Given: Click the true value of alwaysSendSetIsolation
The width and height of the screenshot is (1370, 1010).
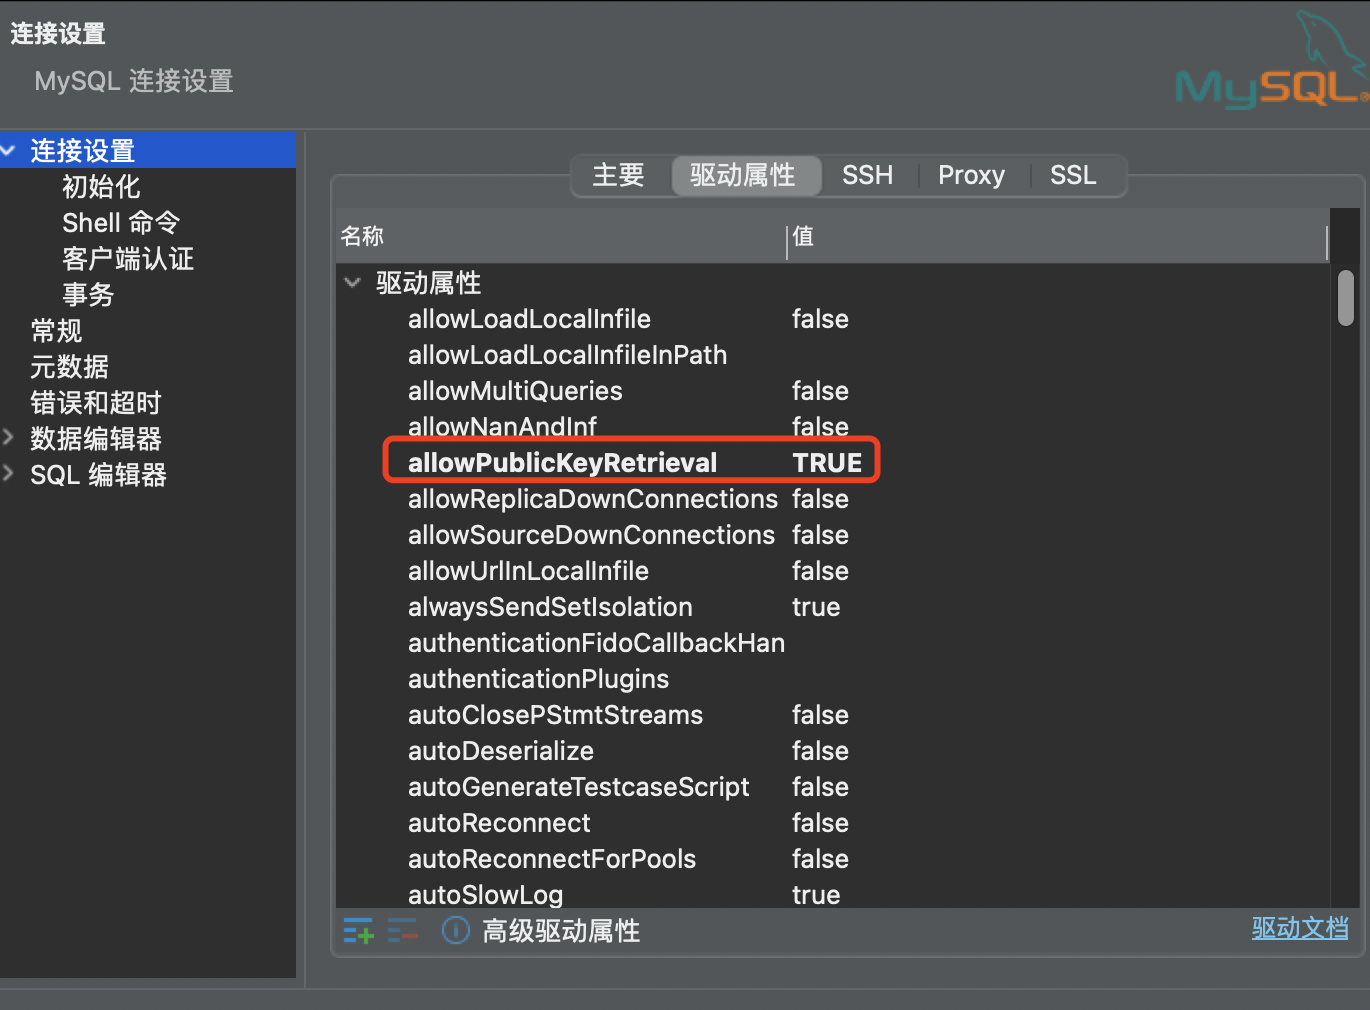Looking at the screenshot, I should 816,607.
